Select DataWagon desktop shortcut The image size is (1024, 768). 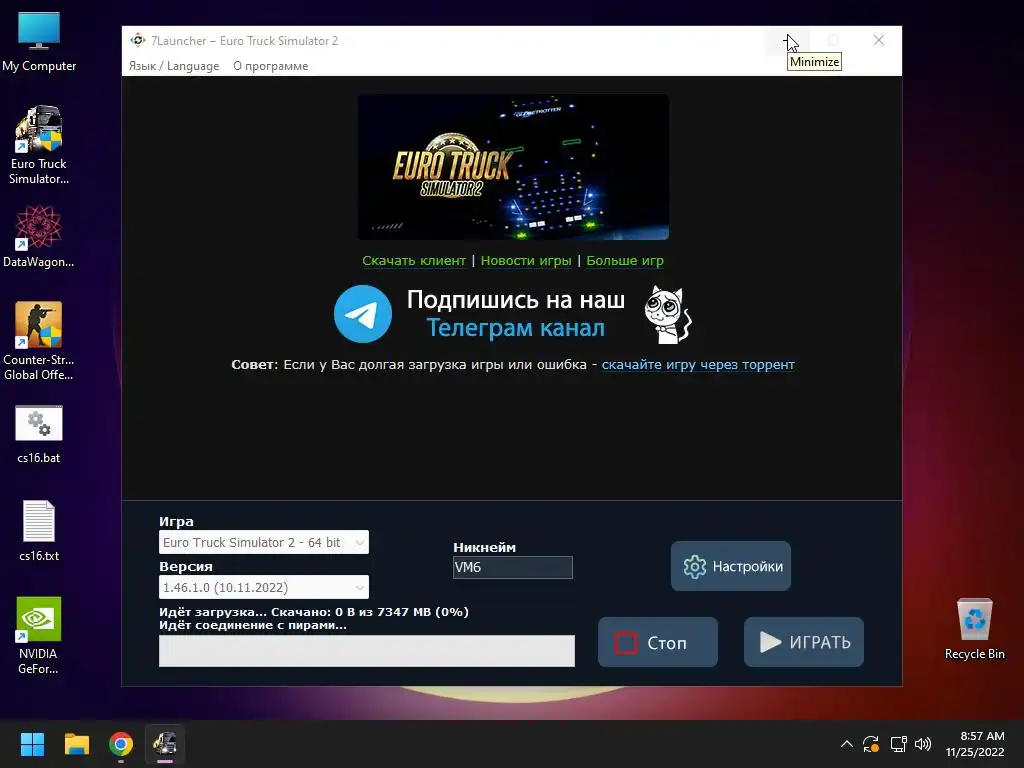tap(39, 236)
